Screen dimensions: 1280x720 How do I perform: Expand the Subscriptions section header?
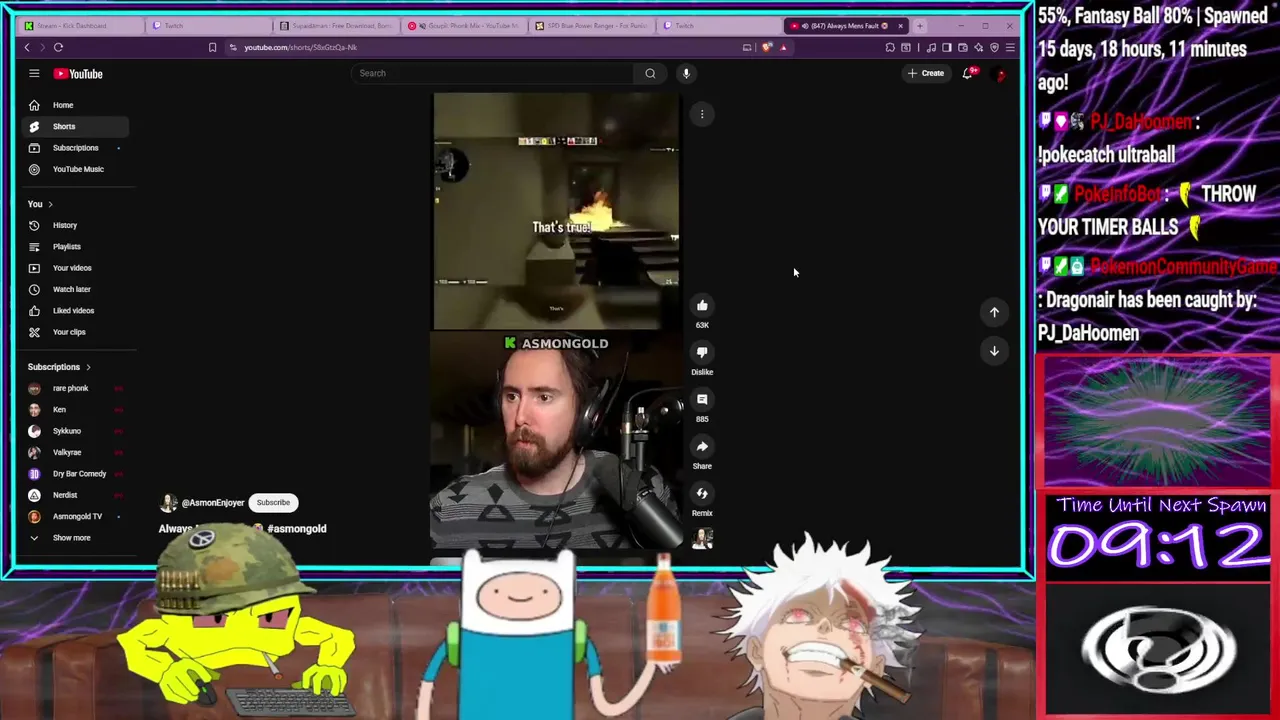pyautogui.click(x=59, y=367)
